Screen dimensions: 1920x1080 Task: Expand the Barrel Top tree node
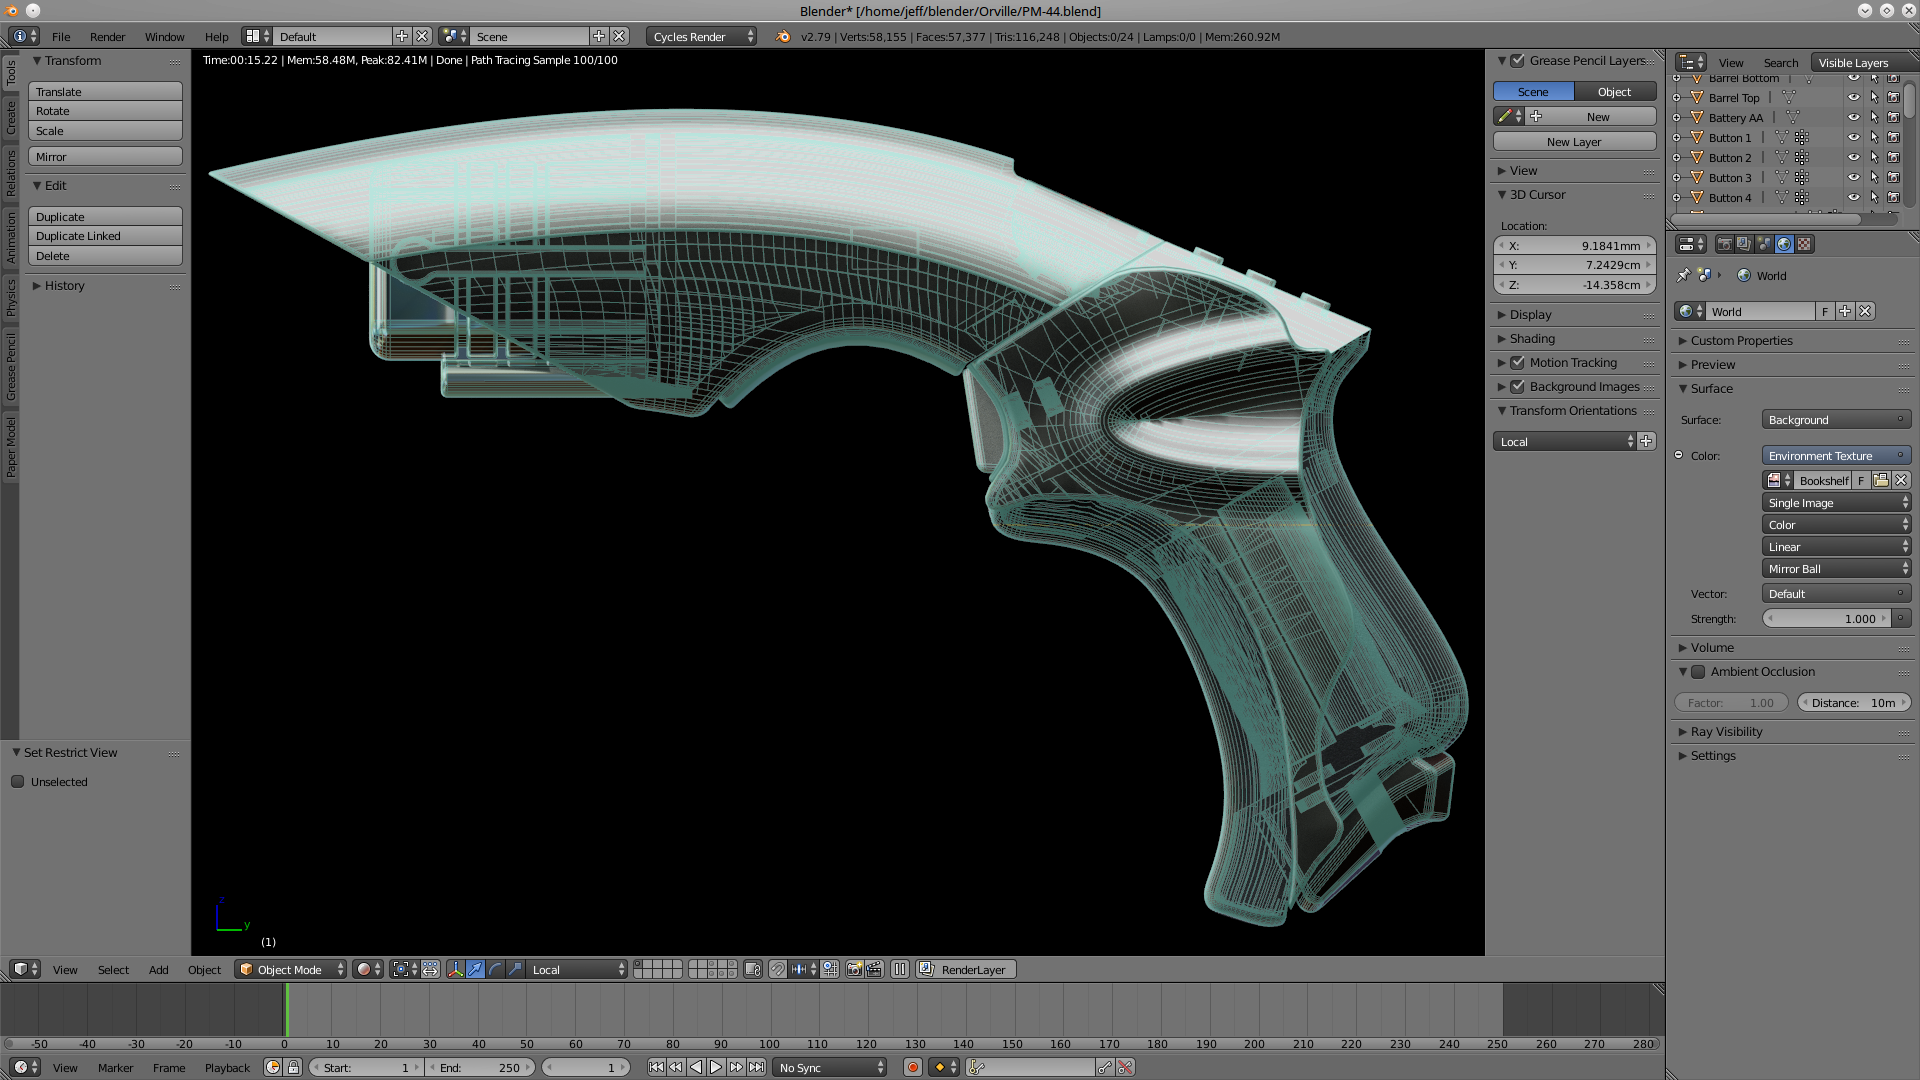pyautogui.click(x=1677, y=98)
